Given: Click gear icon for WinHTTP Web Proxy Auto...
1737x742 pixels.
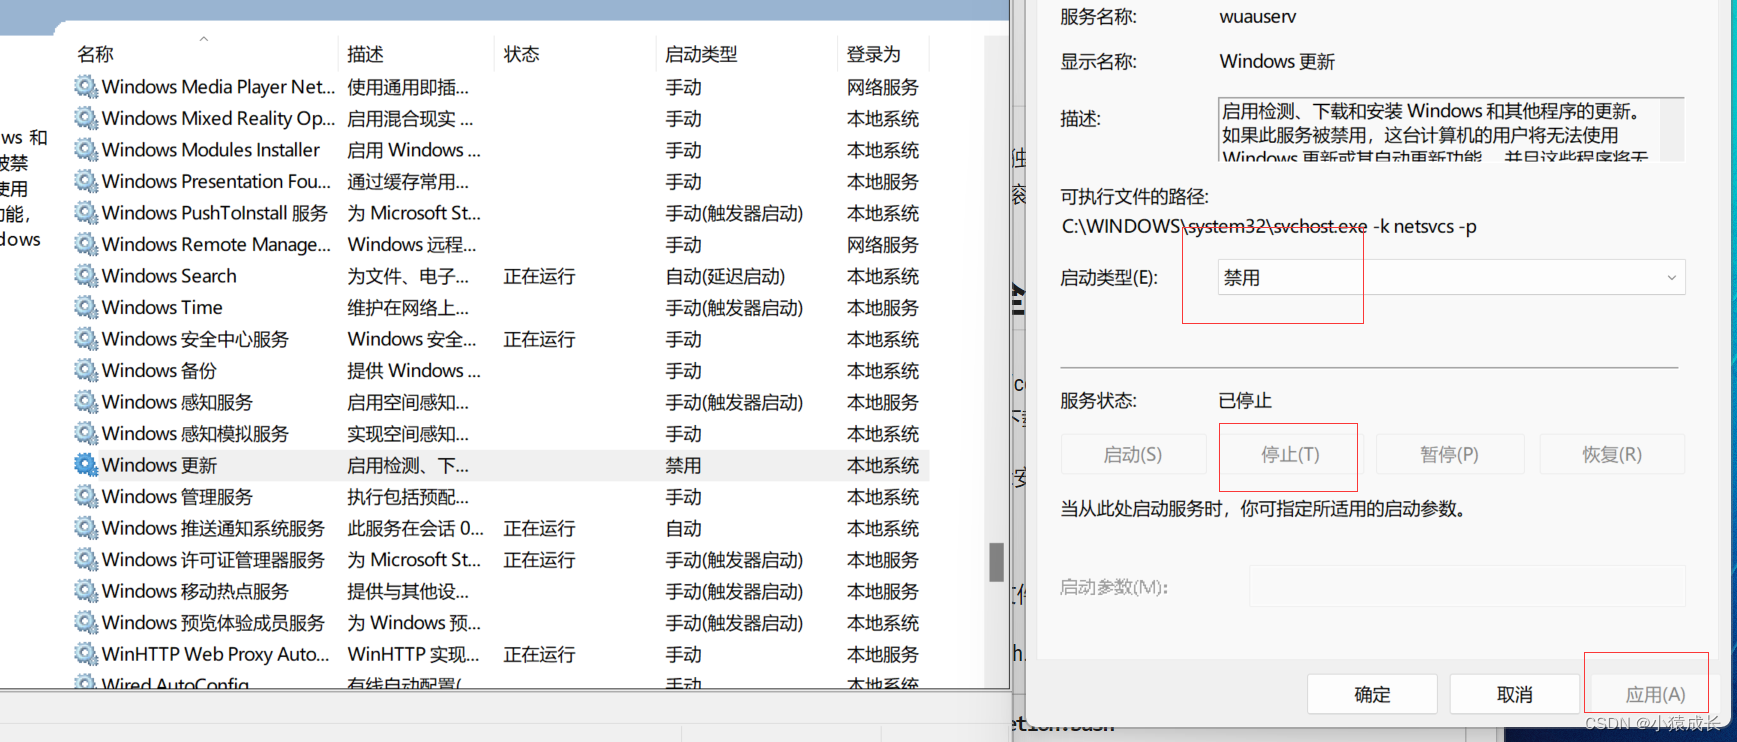Looking at the screenshot, I should click(86, 654).
